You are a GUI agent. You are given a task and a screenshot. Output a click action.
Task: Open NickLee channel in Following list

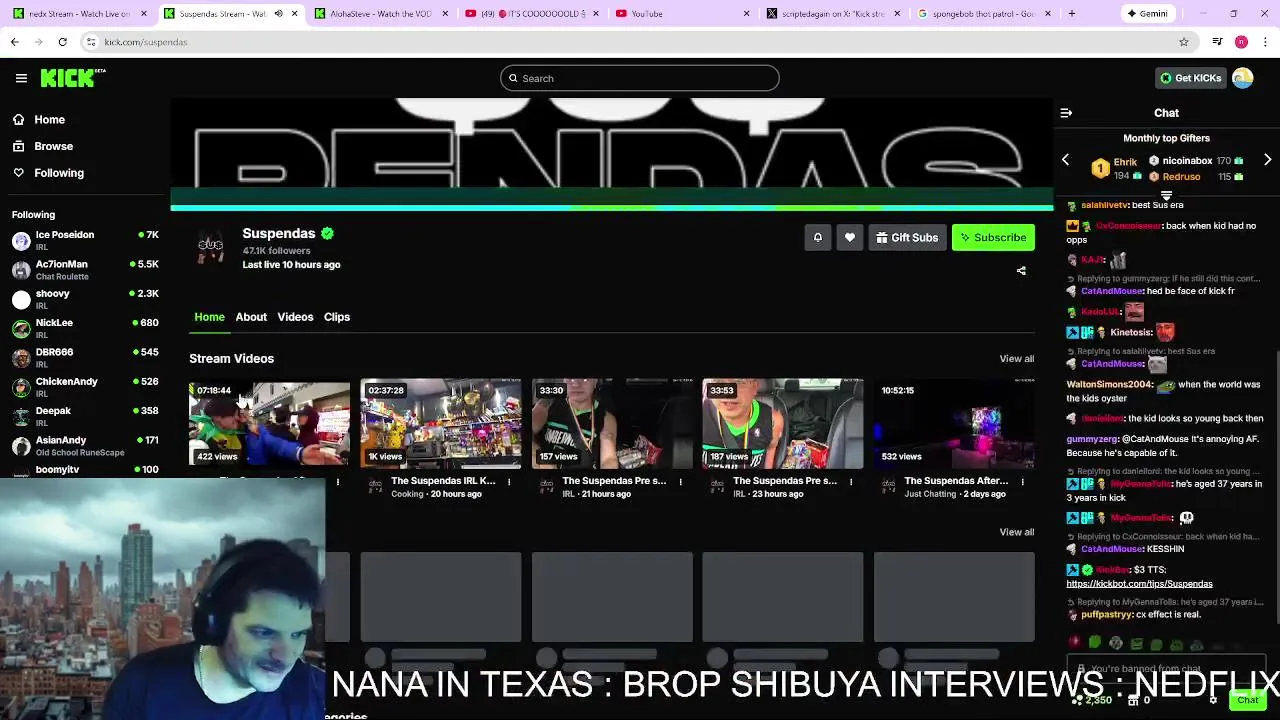pyautogui.click(x=85, y=328)
